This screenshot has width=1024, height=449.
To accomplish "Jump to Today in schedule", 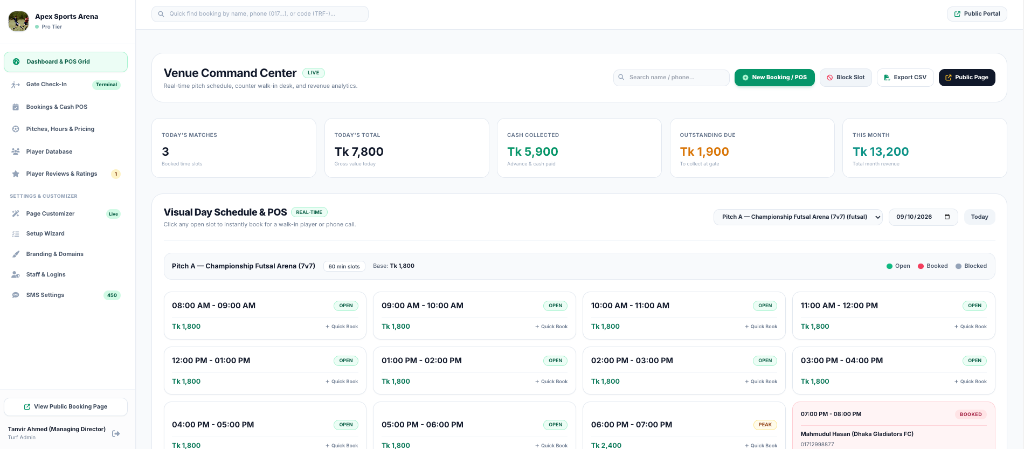I will pos(980,217).
